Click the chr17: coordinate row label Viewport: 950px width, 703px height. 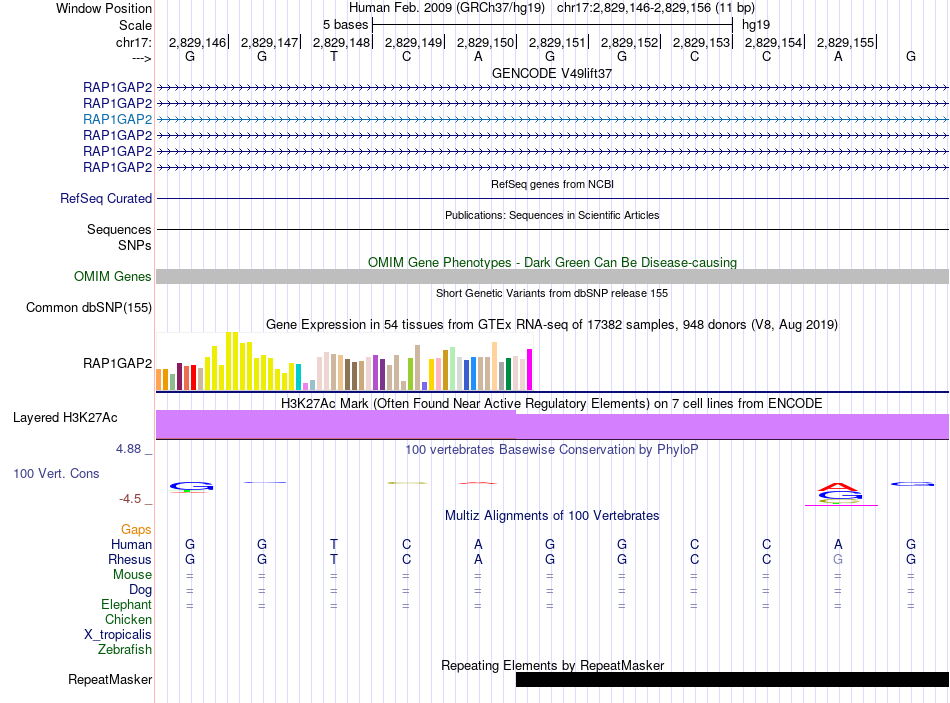click(133, 42)
